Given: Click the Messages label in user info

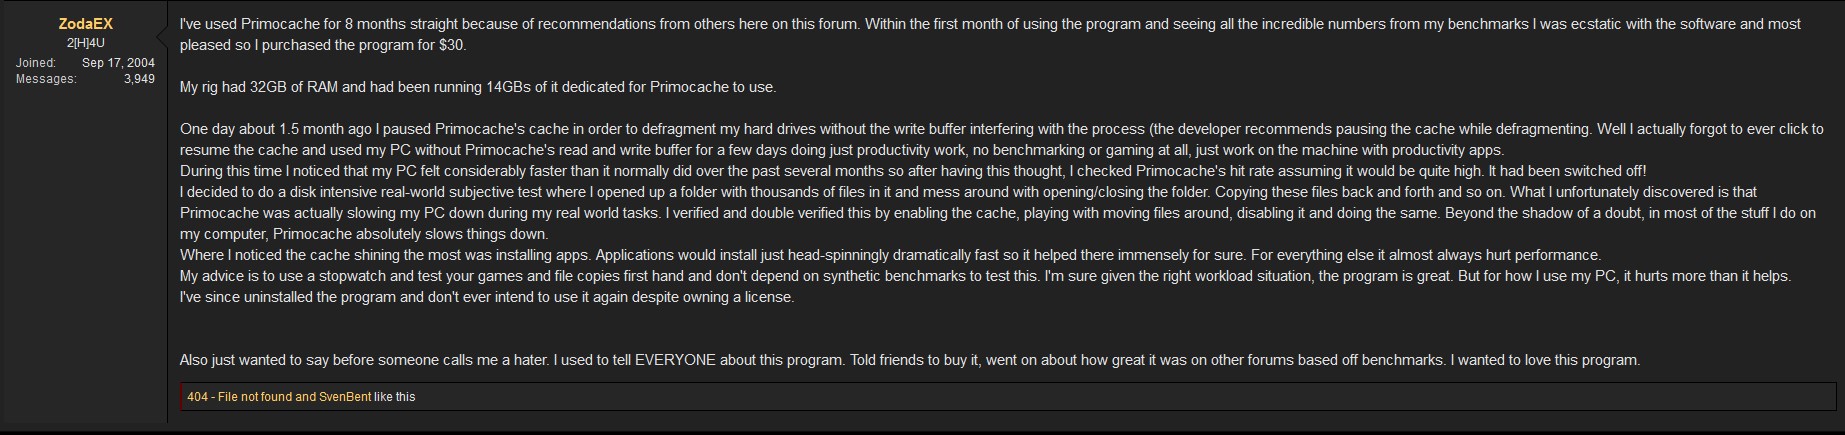Looking at the screenshot, I should pyautogui.click(x=46, y=79).
